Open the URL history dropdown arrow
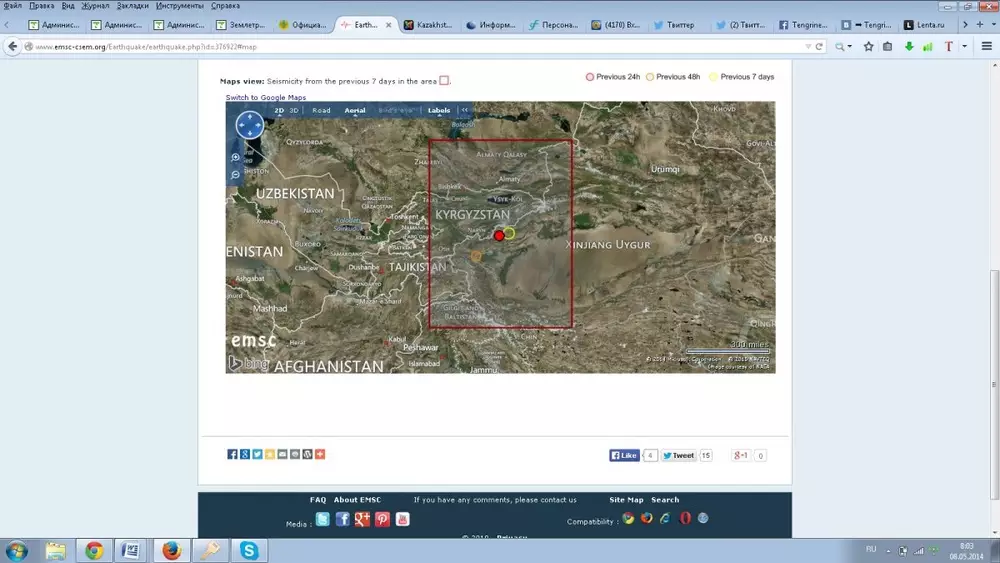The width and height of the screenshot is (1000, 563). point(808,46)
